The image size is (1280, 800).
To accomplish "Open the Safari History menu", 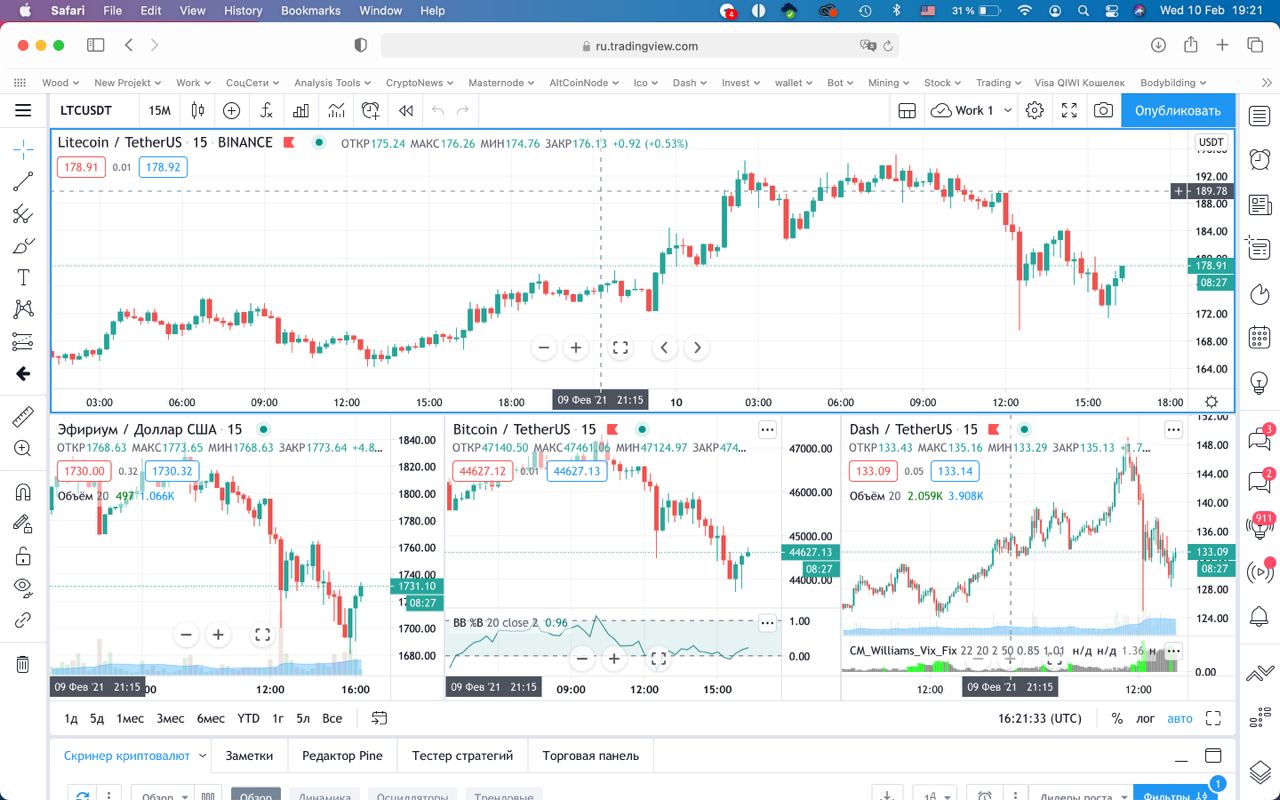I will (243, 11).
